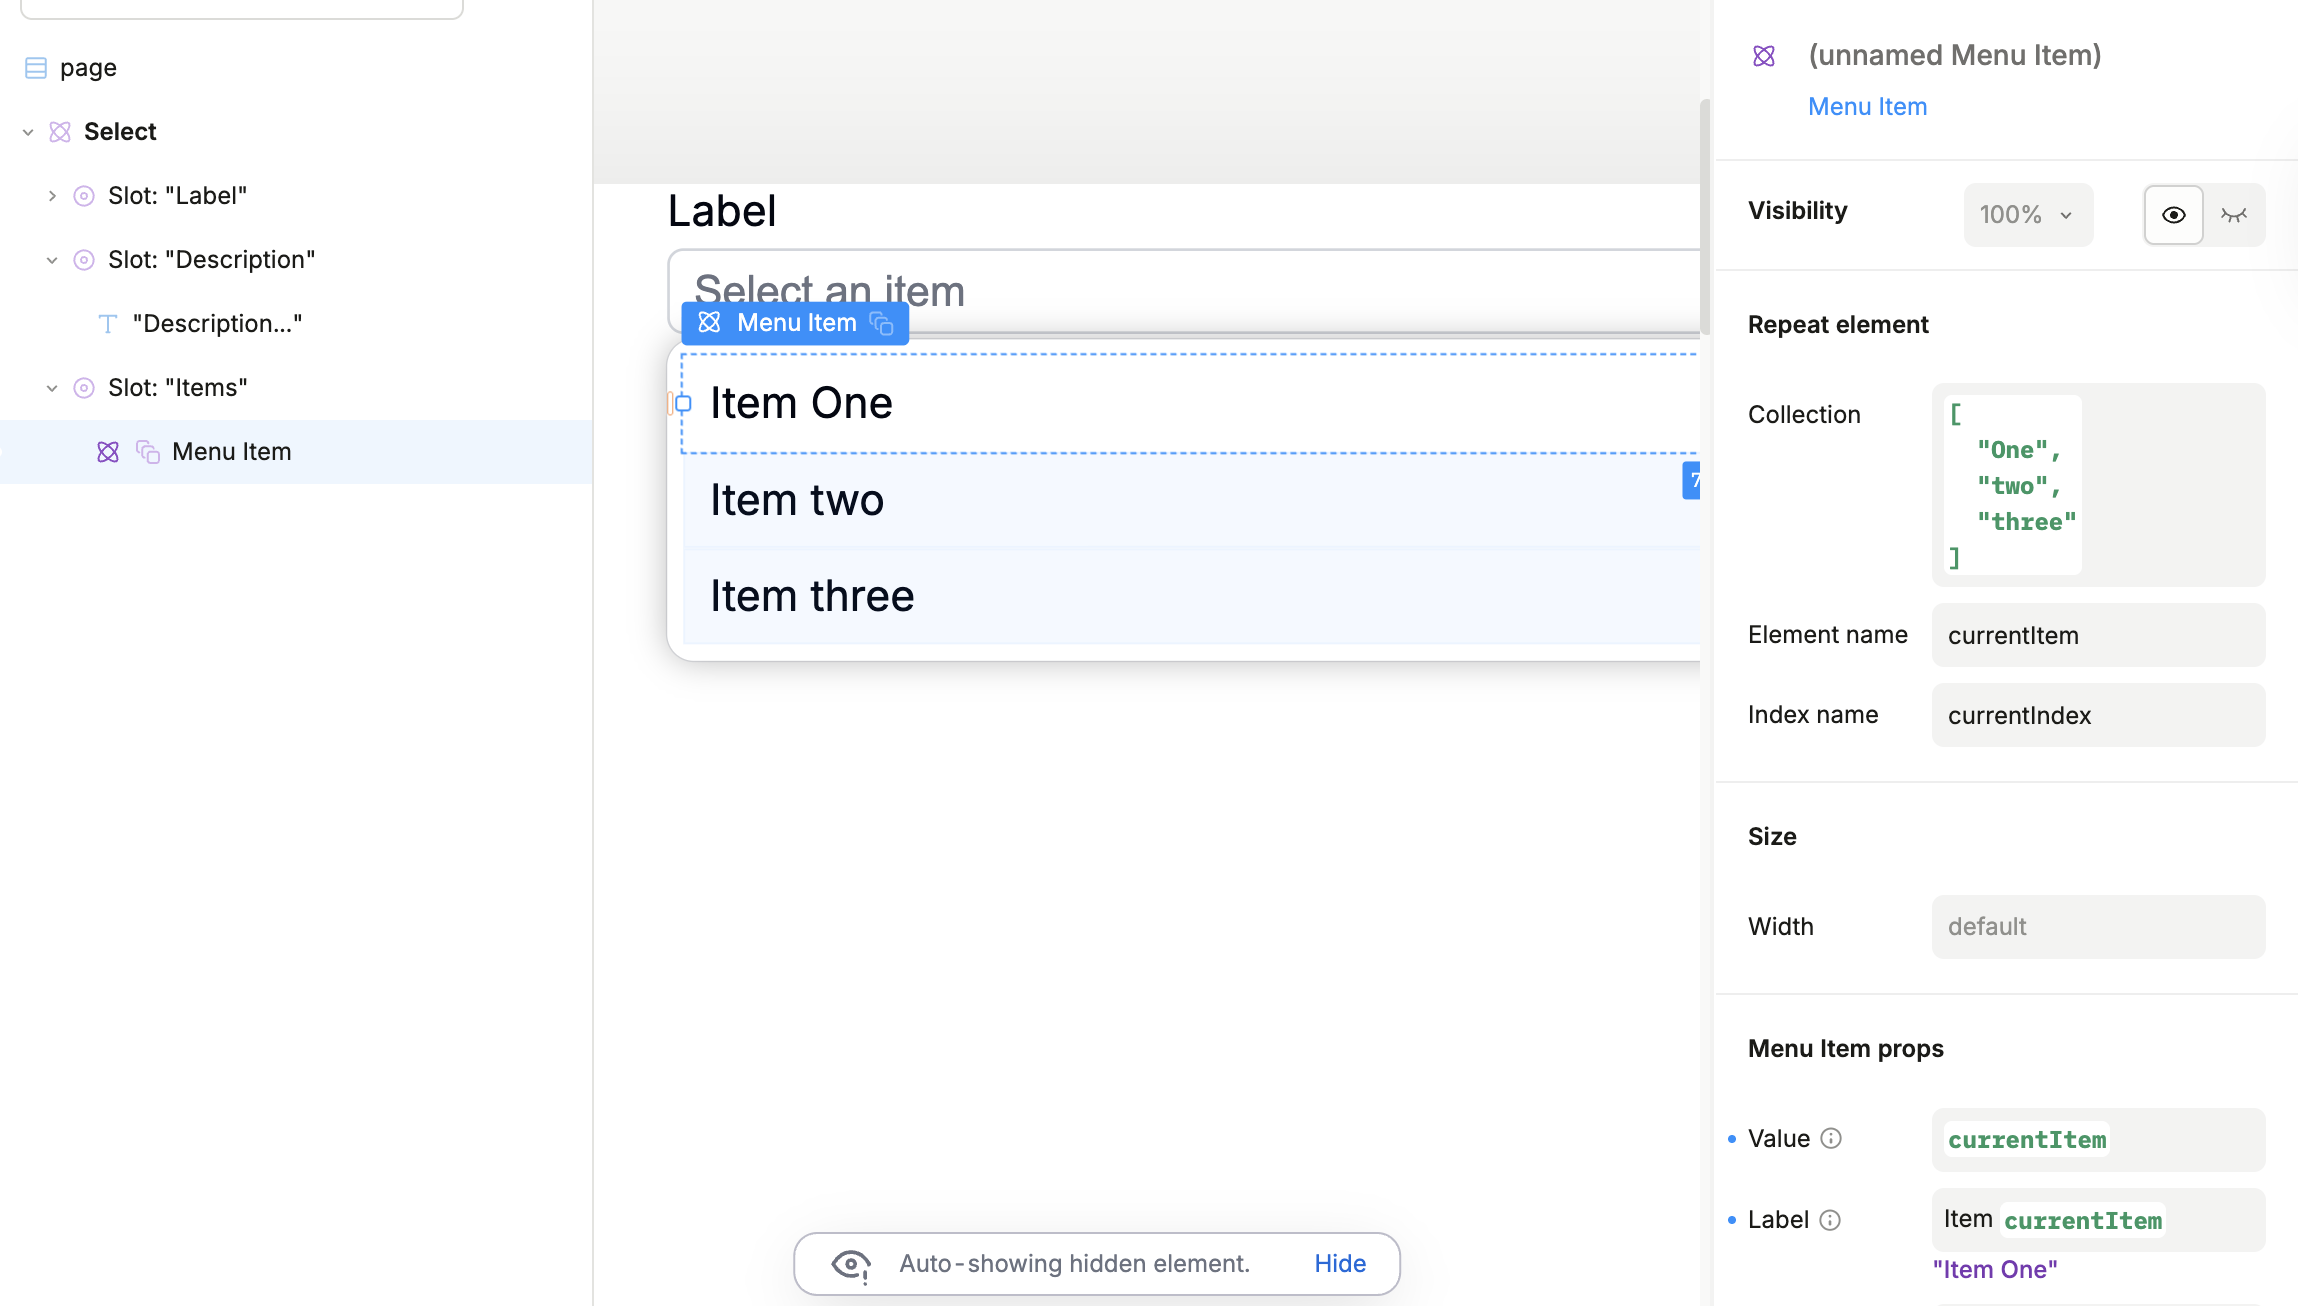Viewport: 2298px width, 1306px height.
Task: Select "Item two" in the dropdown menu
Action: [x=797, y=500]
